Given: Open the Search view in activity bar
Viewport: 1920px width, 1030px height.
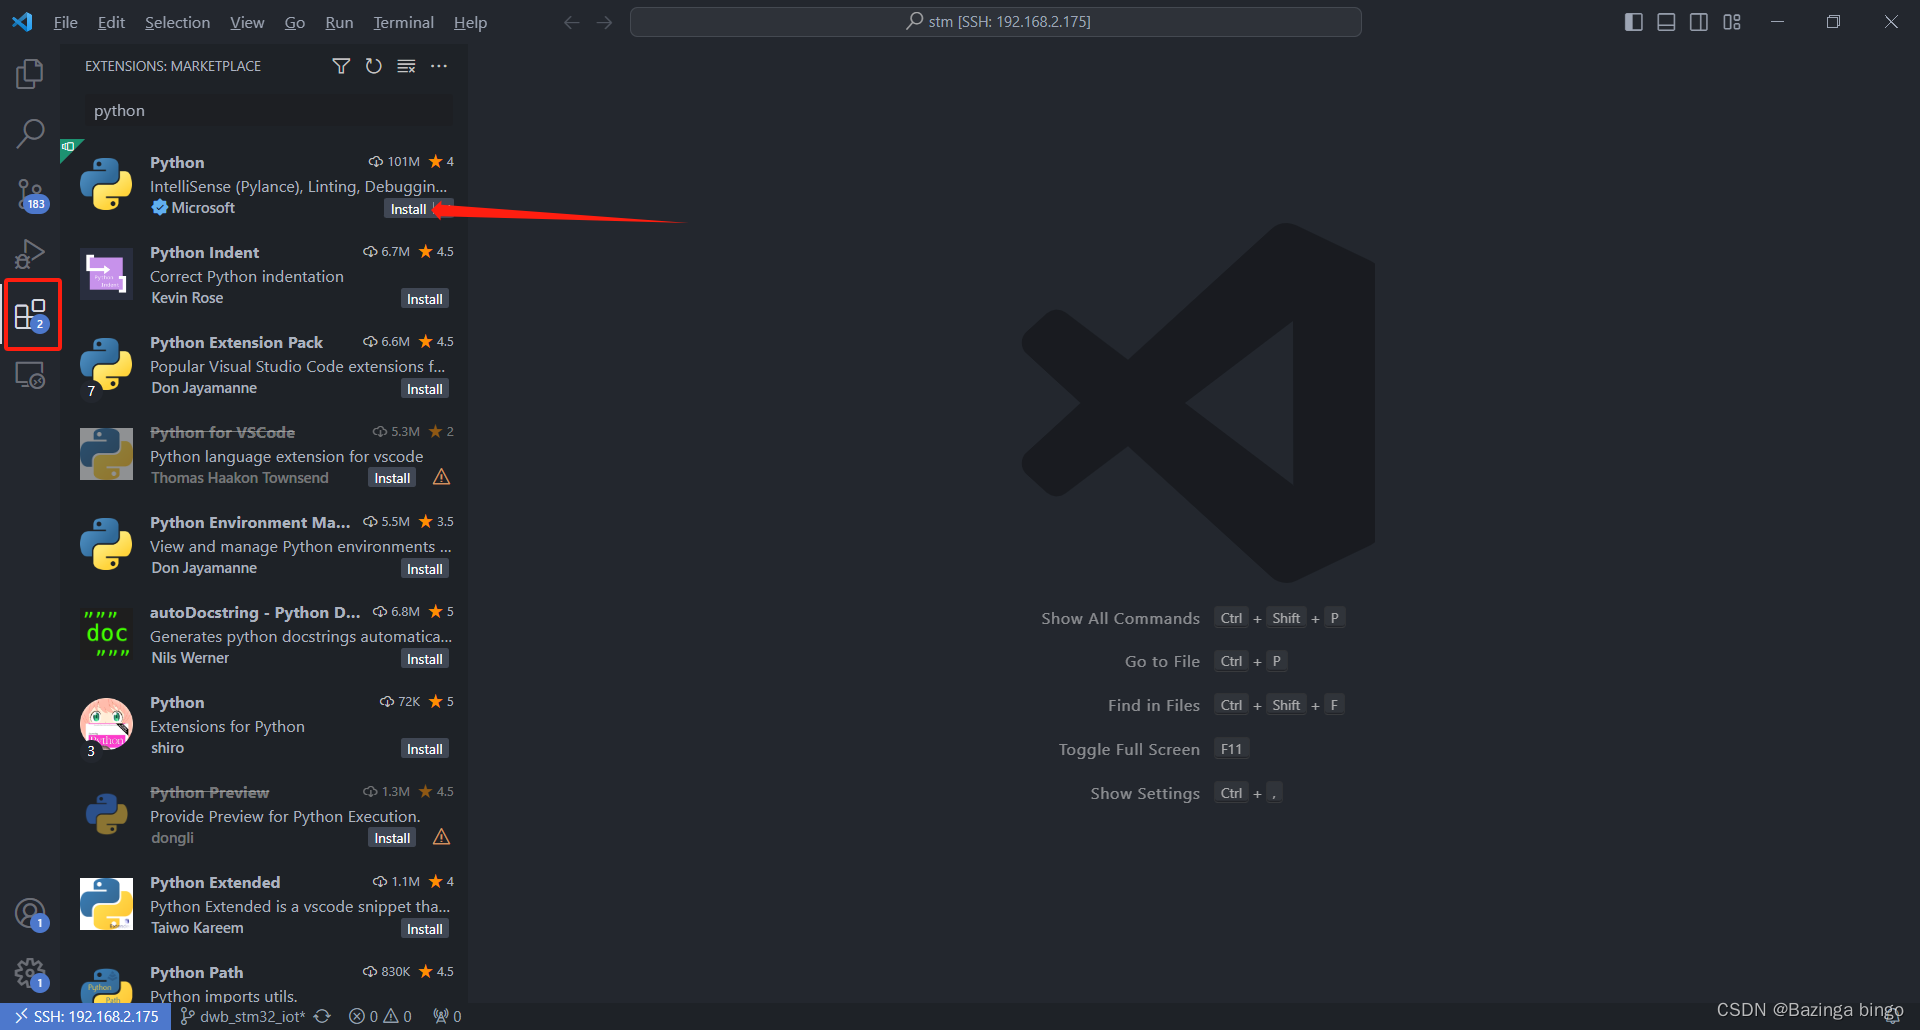Looking at the screenshot, I should click(30, 134).
